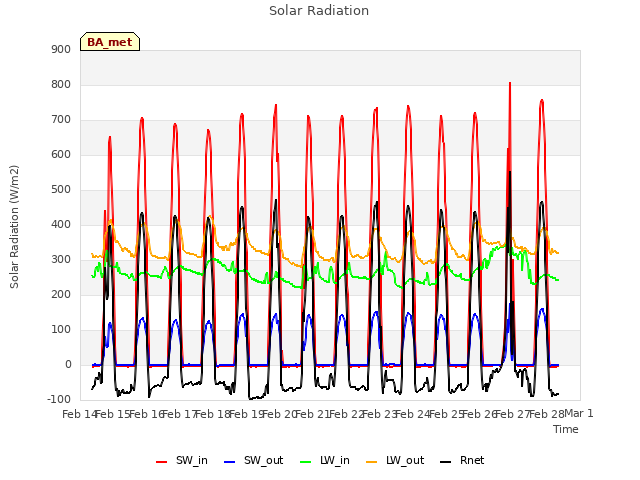Toggle the LW_in legend entry
The image size is (640, 480).
[325, 460]
